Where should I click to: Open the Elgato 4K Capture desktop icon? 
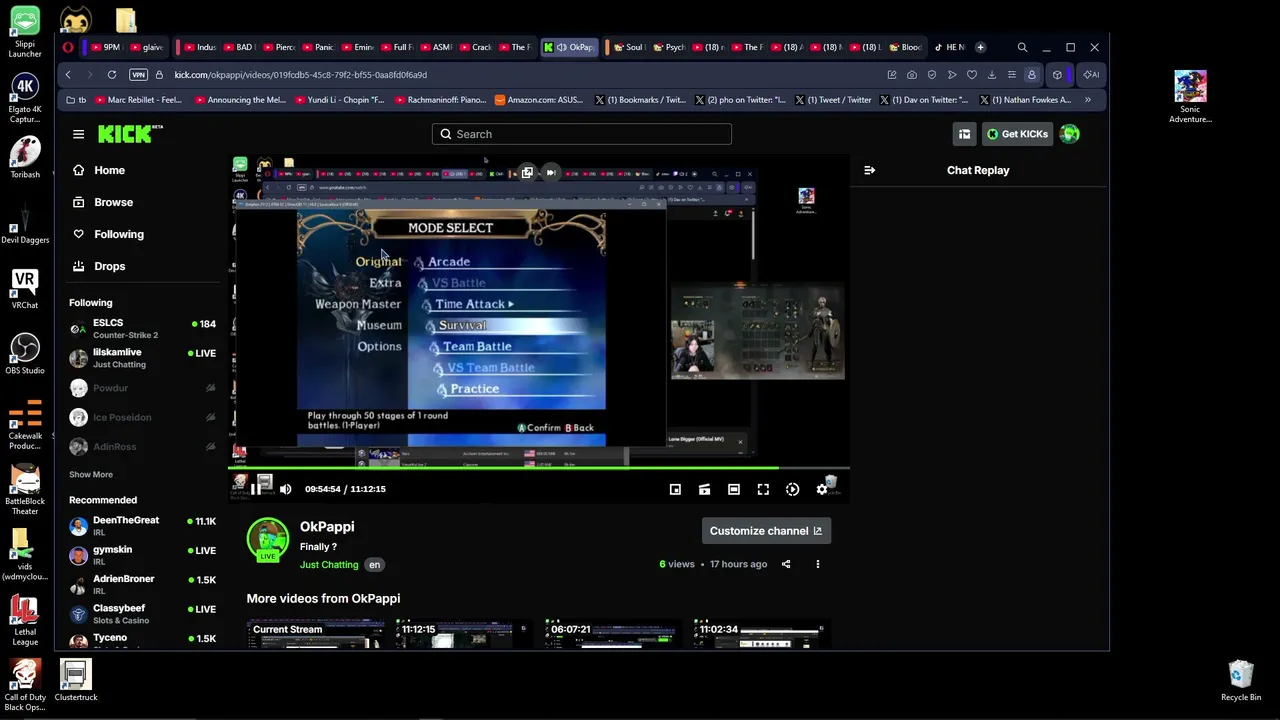[25, 98]
